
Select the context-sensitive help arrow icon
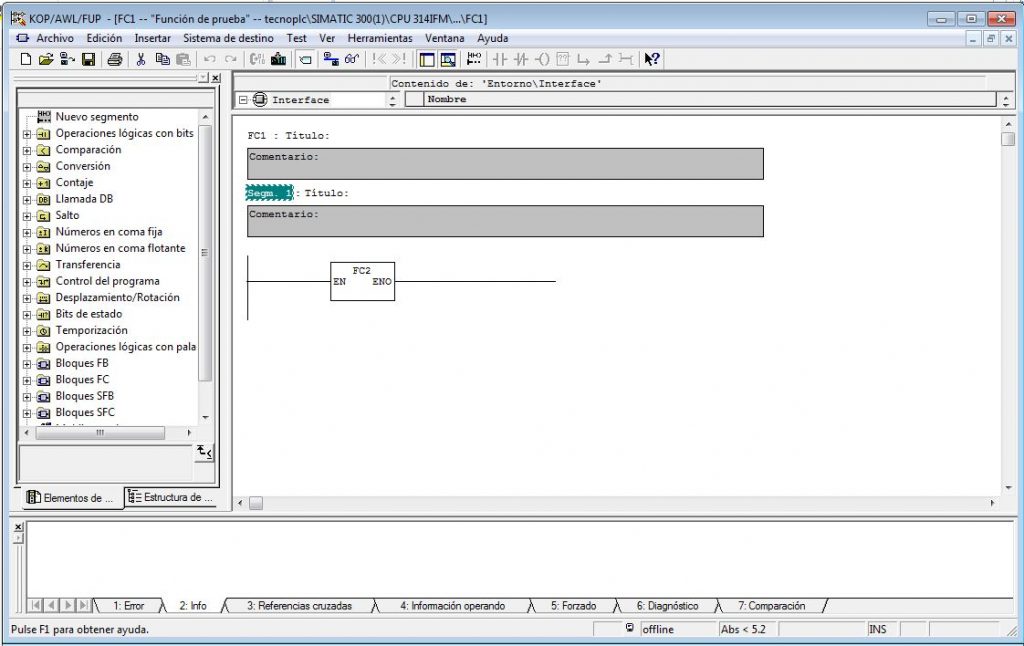650,59
